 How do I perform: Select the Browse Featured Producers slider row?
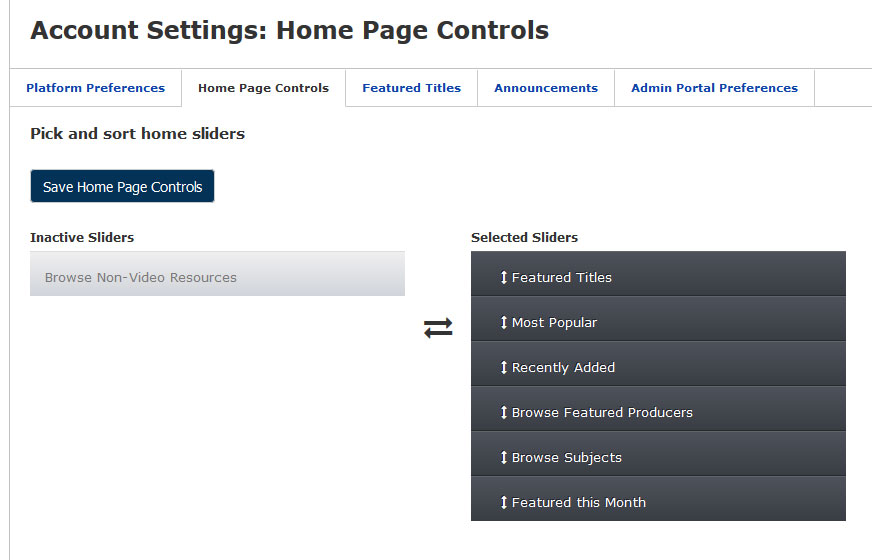[658, 409]
